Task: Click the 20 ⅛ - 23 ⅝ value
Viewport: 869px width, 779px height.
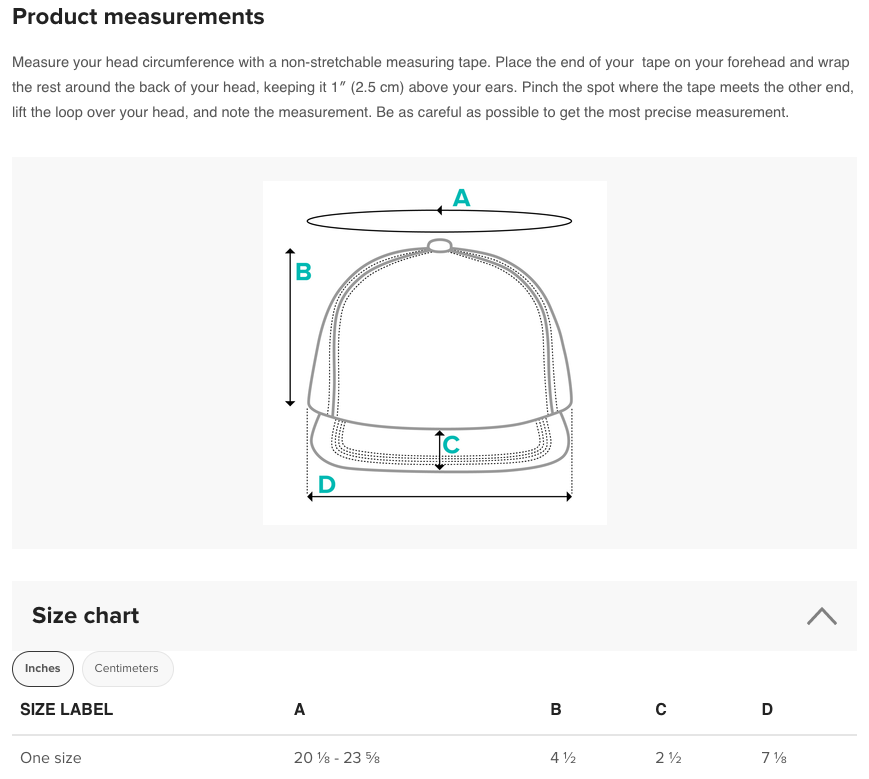Action: [x=337, y=757]
